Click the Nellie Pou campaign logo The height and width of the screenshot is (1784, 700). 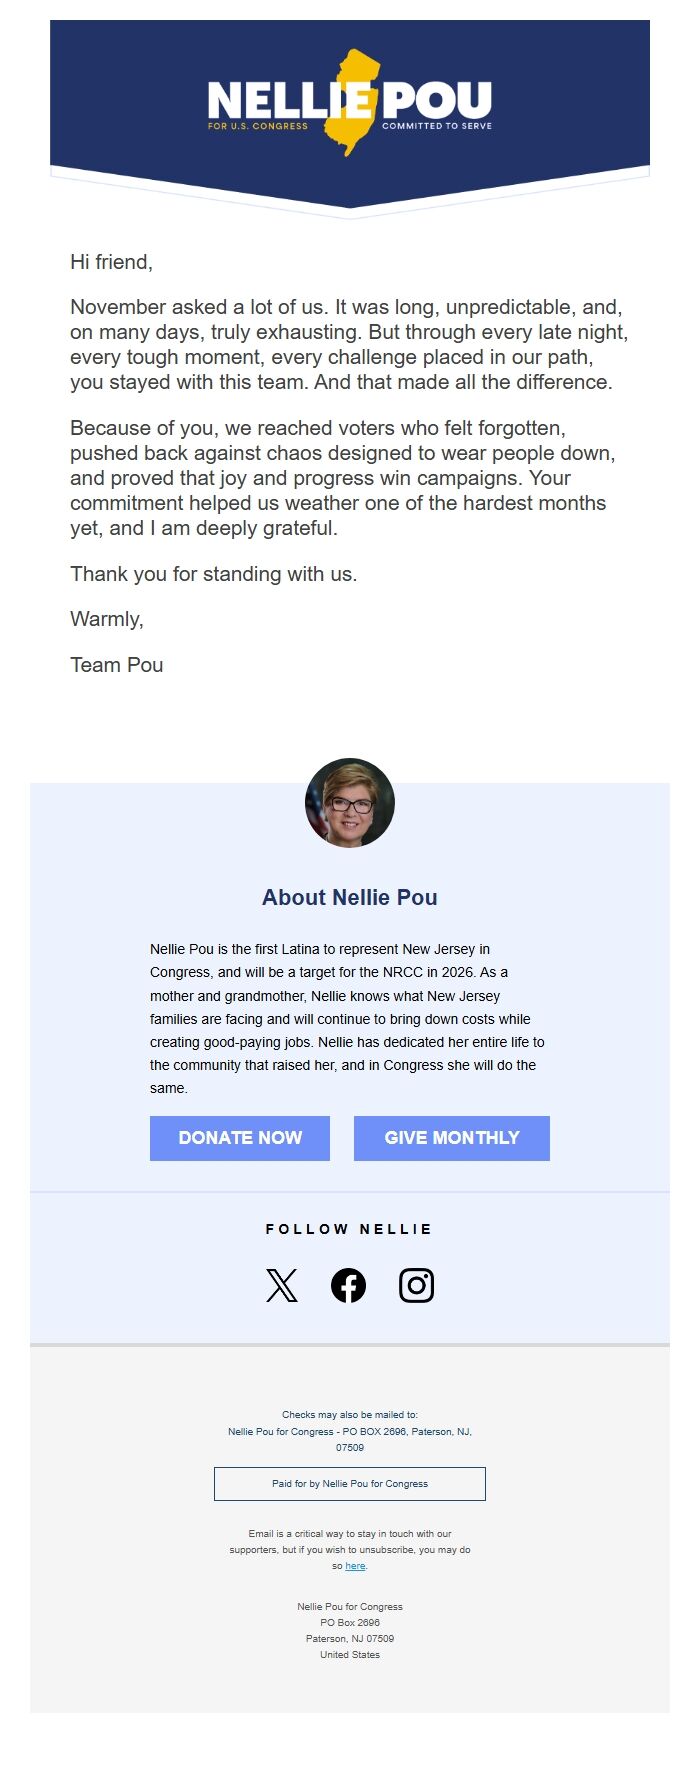[x=349, y=100]
